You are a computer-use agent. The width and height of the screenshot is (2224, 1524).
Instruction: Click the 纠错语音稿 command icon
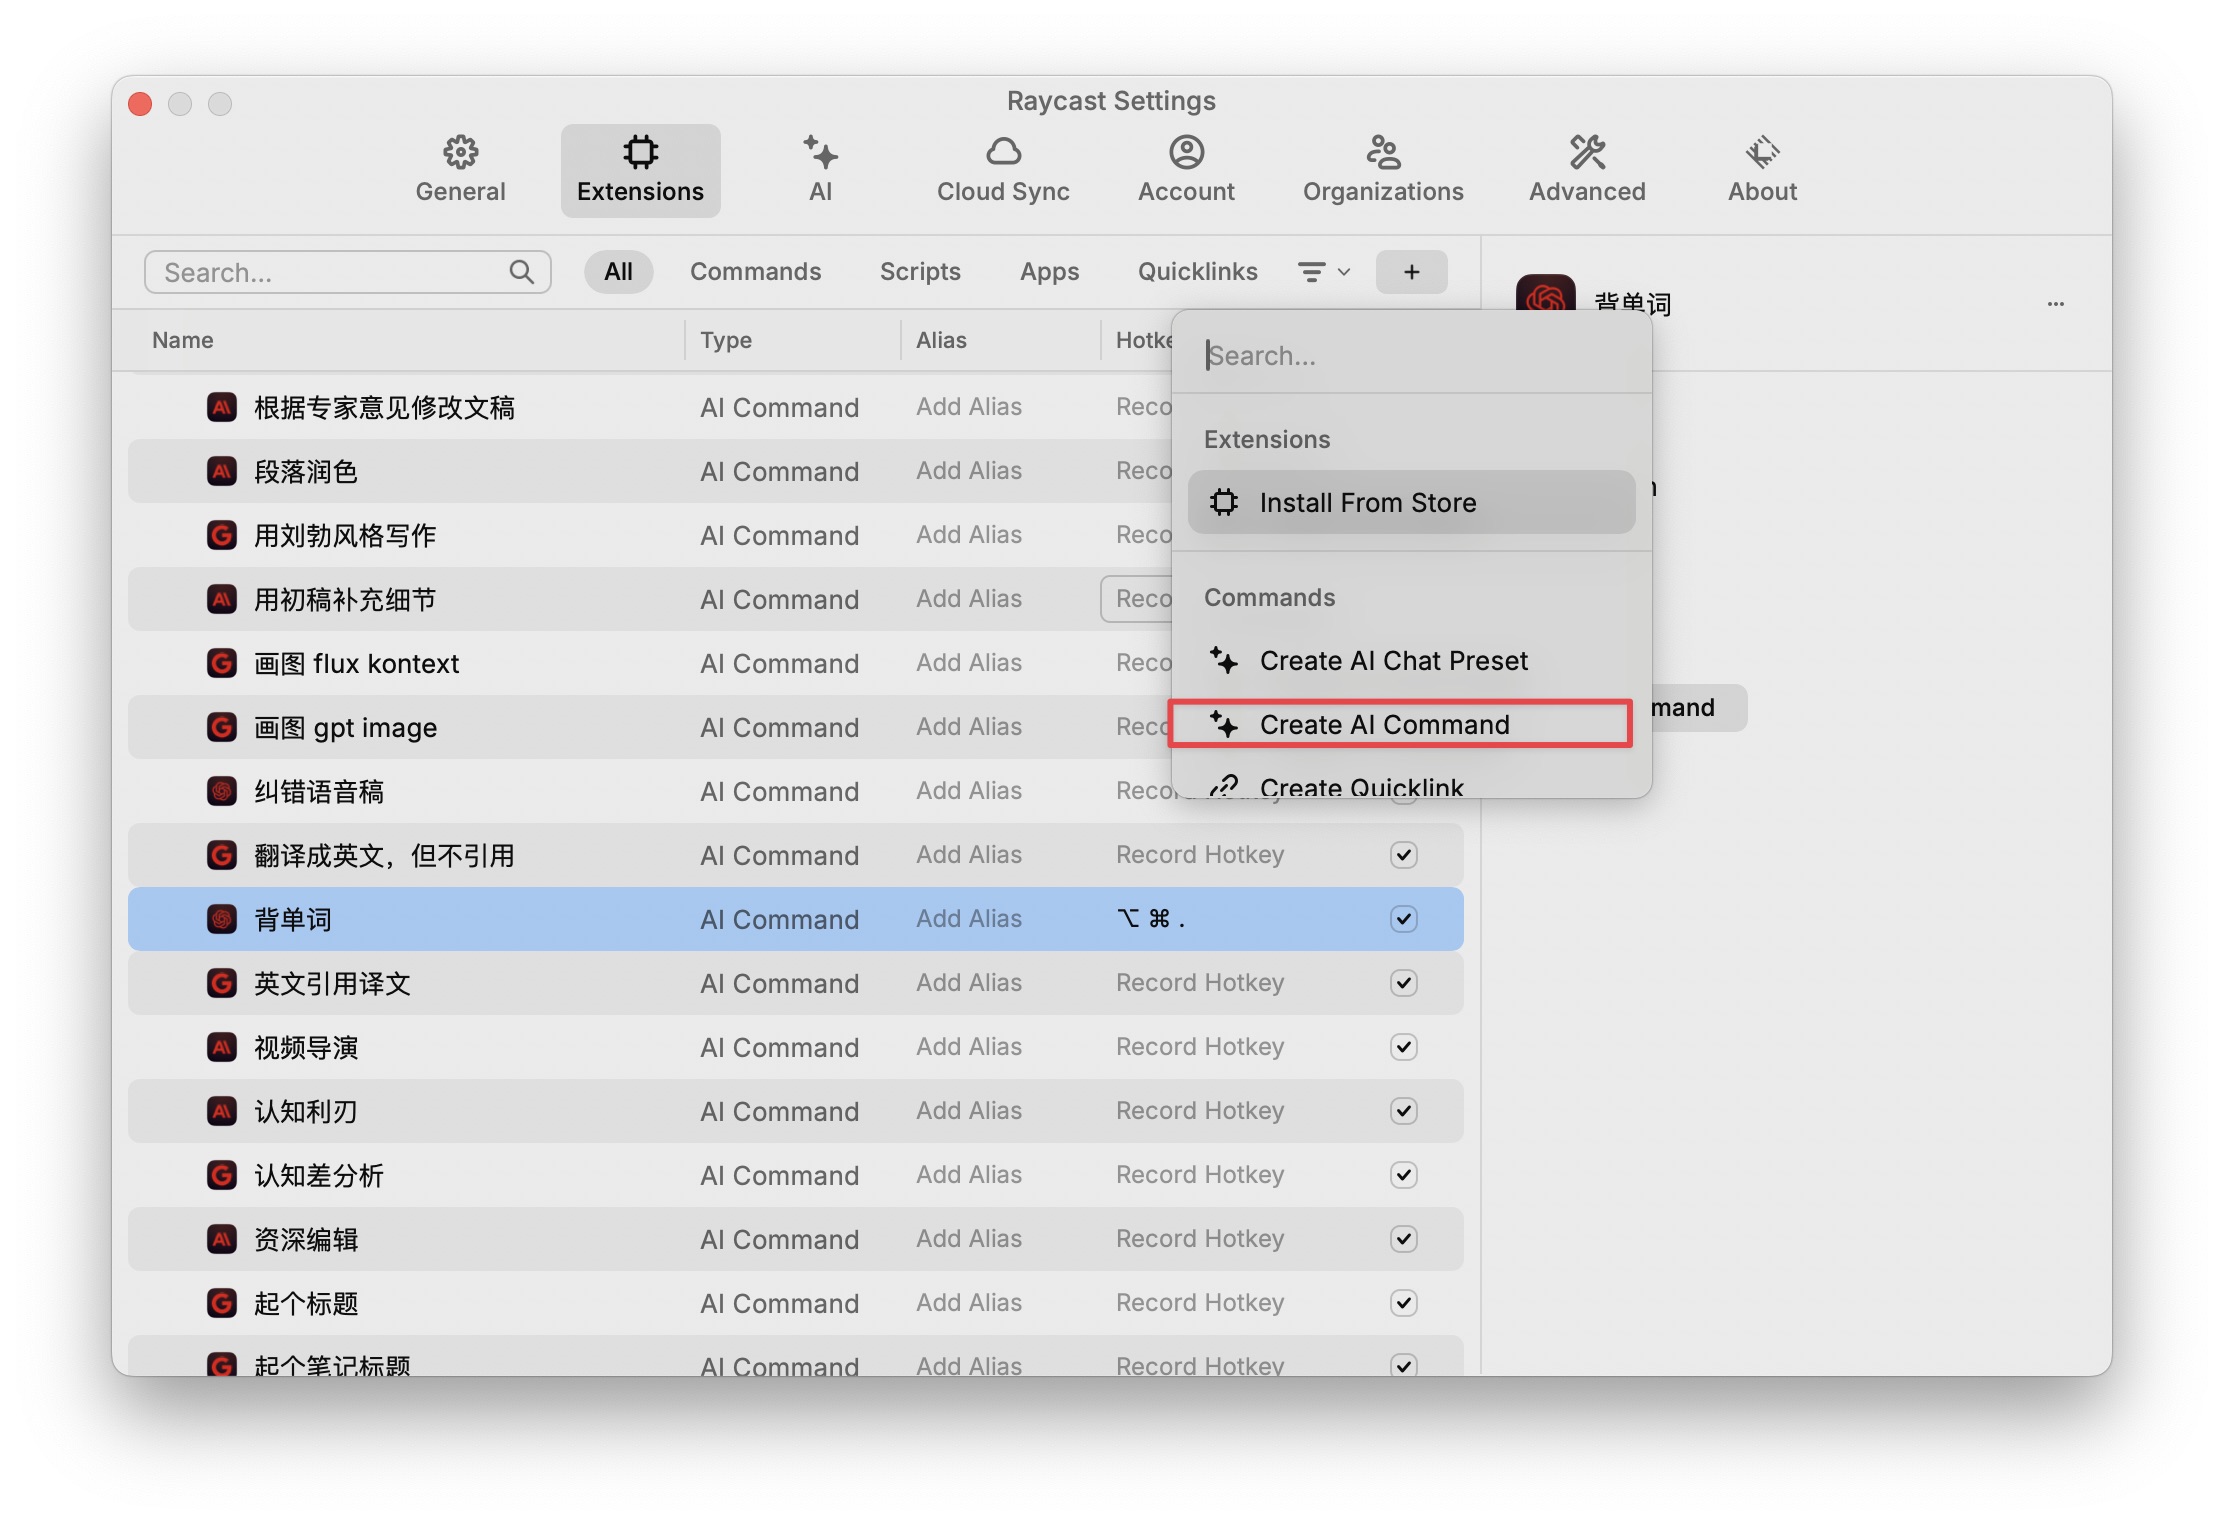(x=222, y=791)
